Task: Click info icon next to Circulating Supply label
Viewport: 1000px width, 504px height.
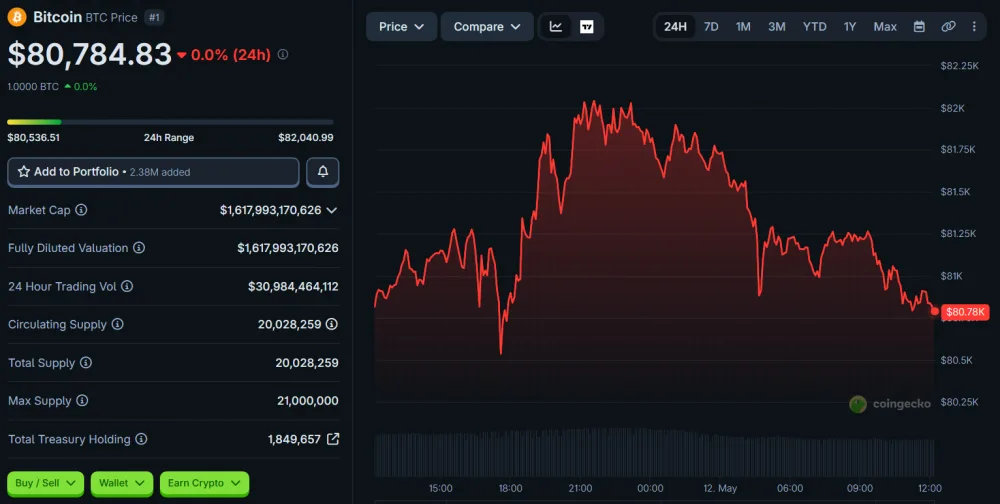Action: [117, 324]
